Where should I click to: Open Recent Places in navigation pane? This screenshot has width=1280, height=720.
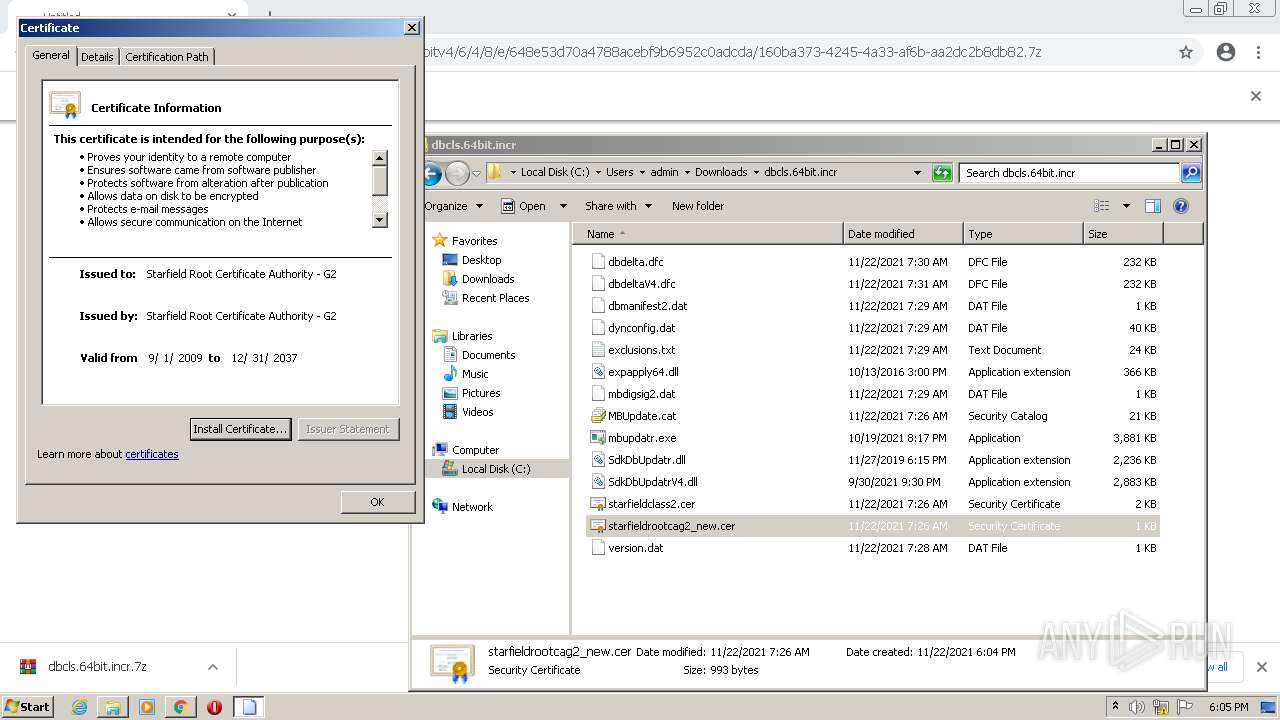[x=495, y=298]
